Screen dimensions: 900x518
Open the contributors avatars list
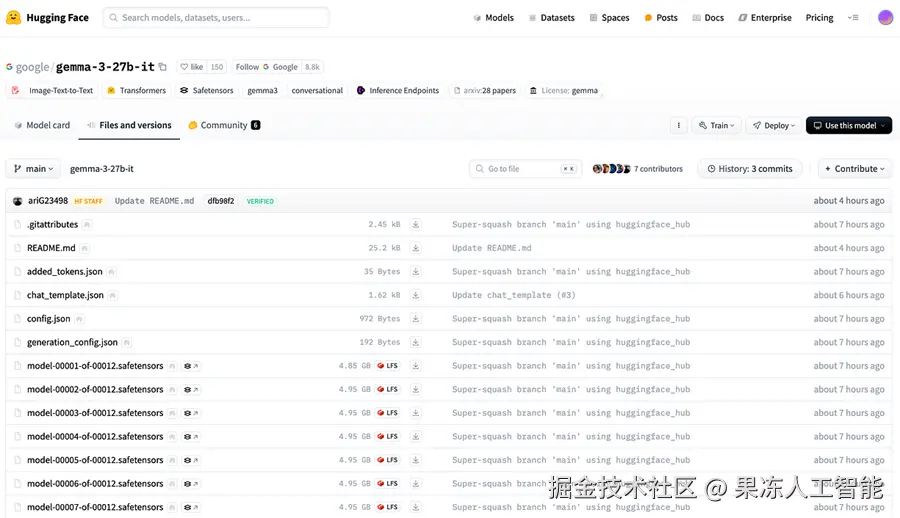(611, 169)
